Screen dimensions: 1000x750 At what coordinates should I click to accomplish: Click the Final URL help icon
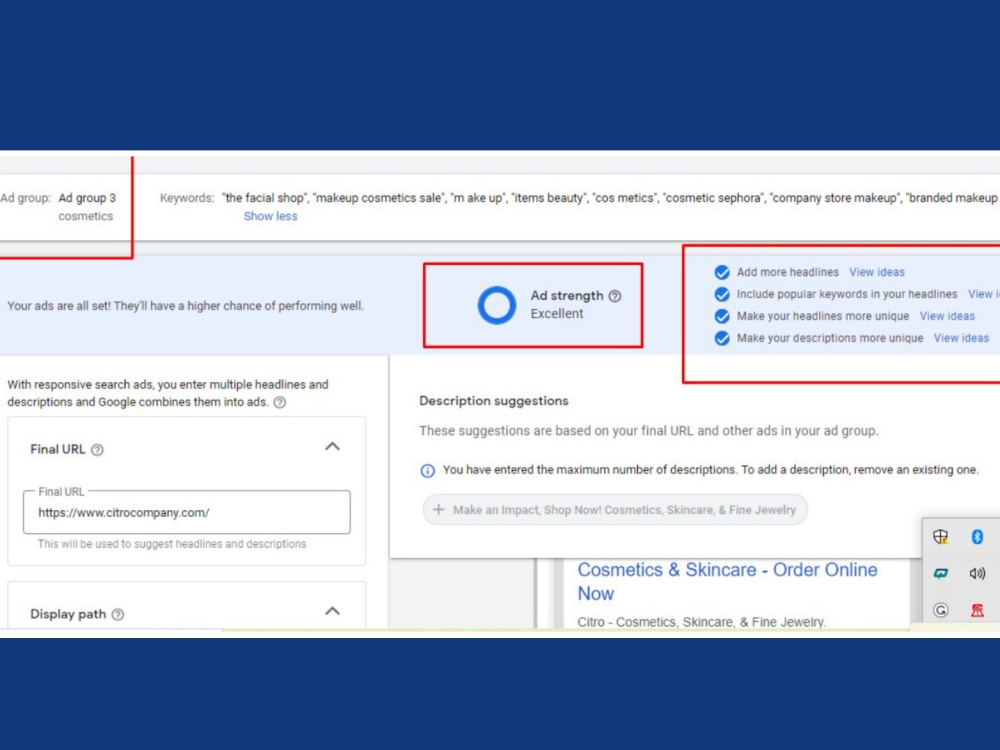click(x=97, y=450)
